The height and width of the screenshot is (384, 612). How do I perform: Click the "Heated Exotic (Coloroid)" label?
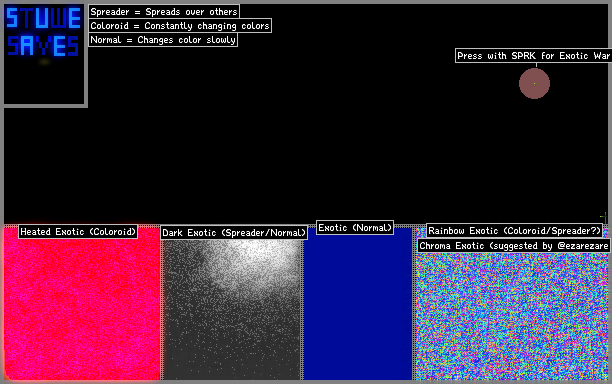coord(78,232)
